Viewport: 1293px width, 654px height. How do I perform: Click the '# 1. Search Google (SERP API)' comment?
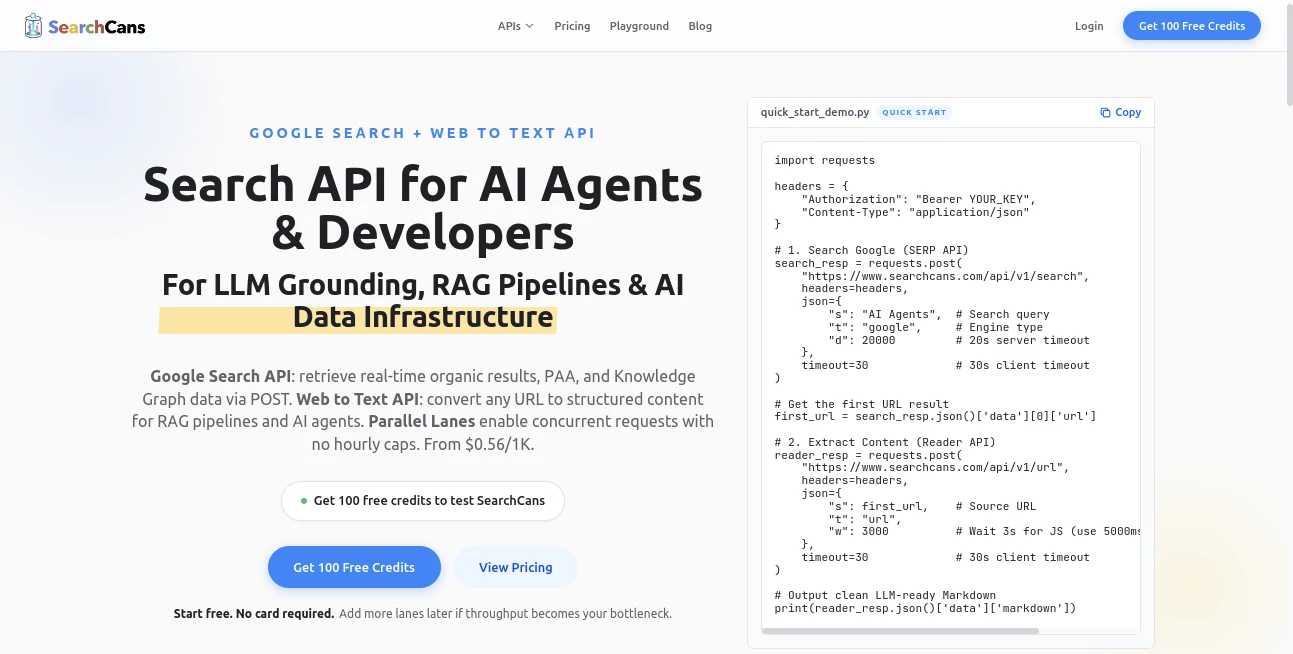point(872,250)
